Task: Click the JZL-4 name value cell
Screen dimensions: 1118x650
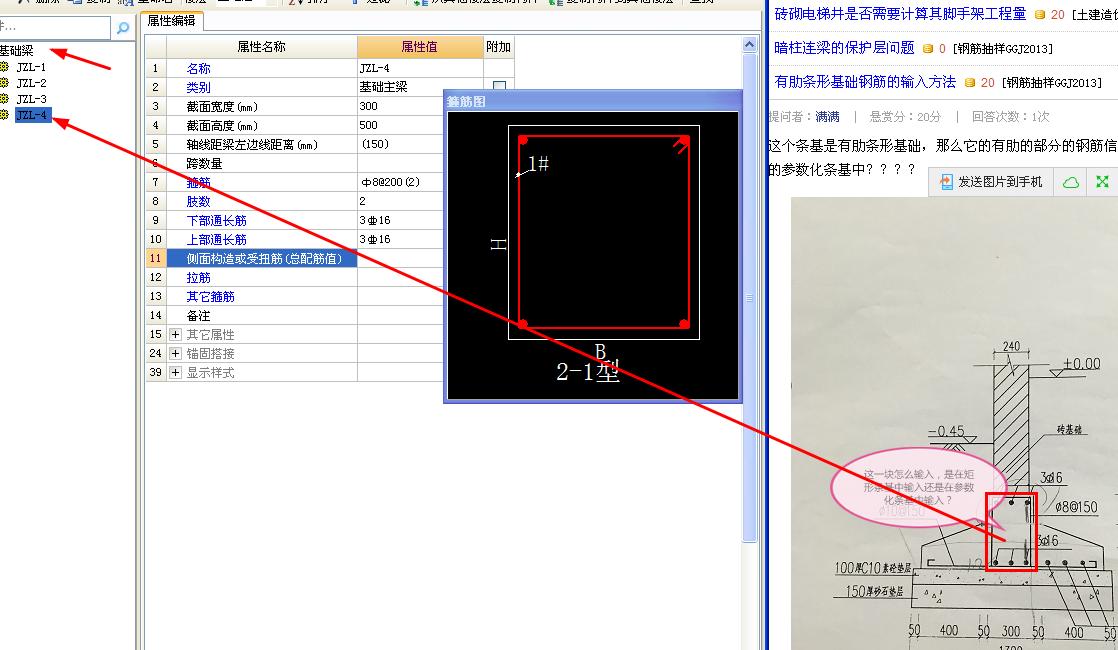Action: [420, 68]
